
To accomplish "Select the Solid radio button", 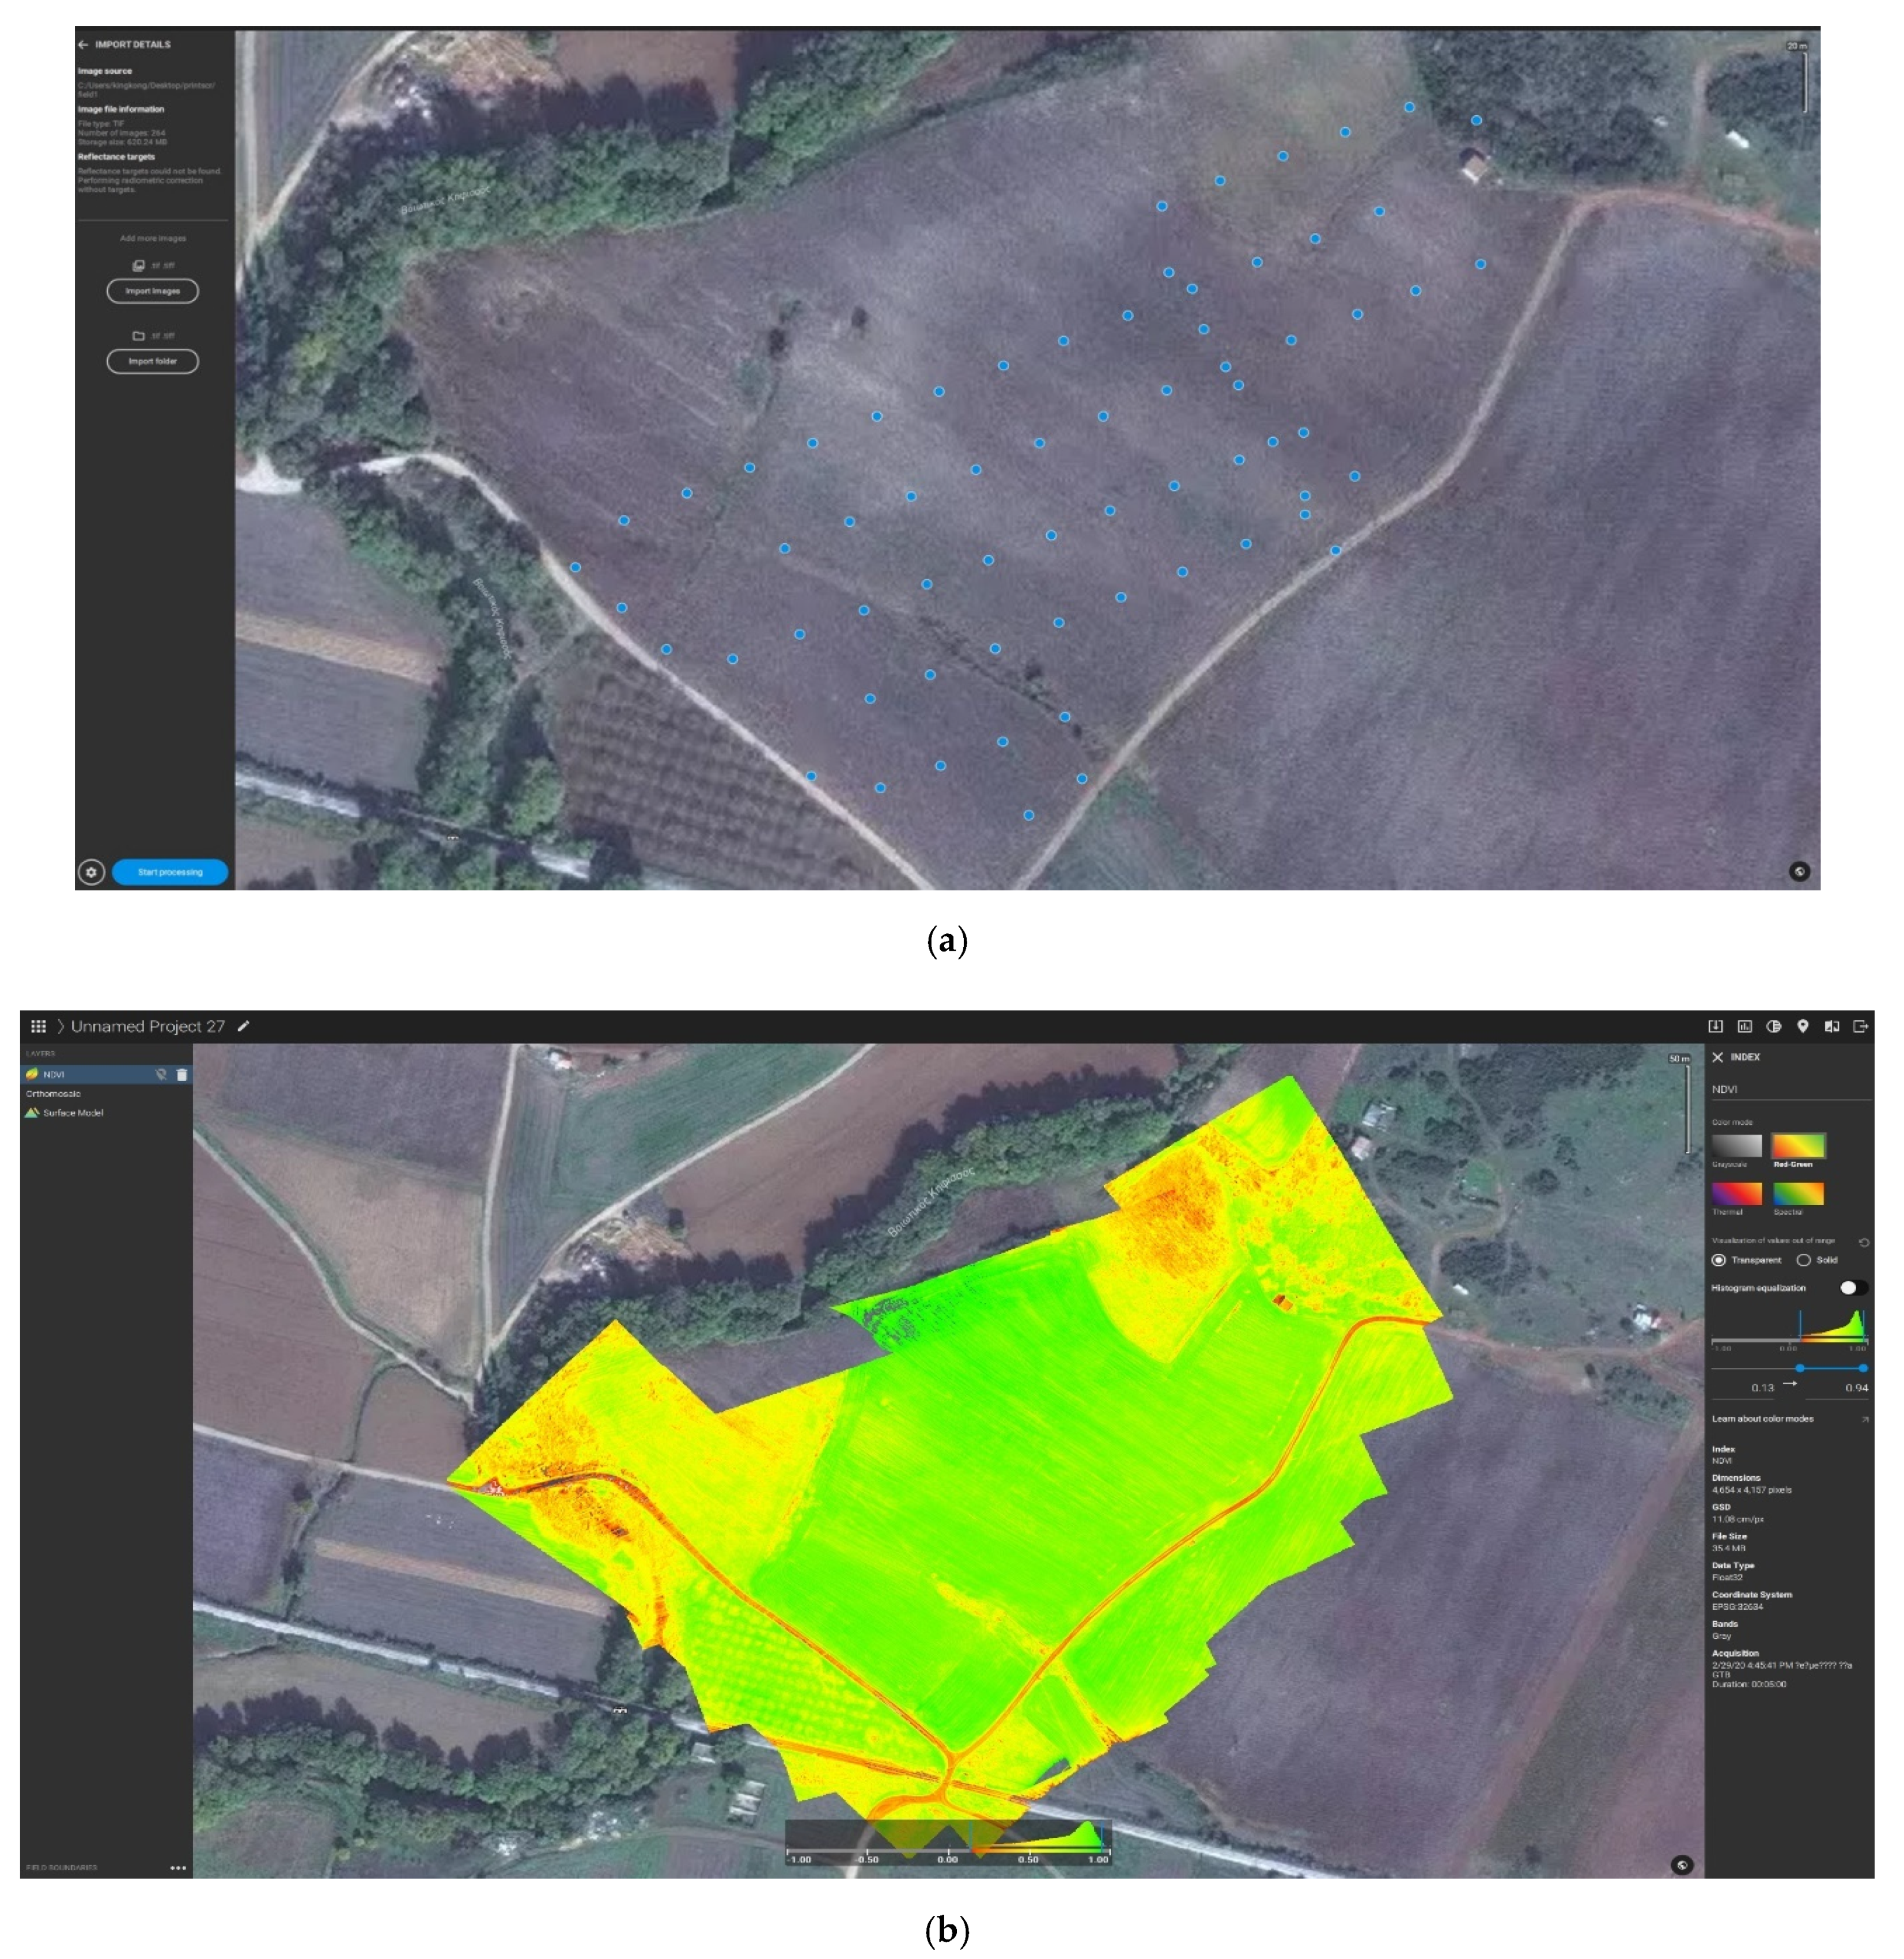I will click(1804, 1260).
